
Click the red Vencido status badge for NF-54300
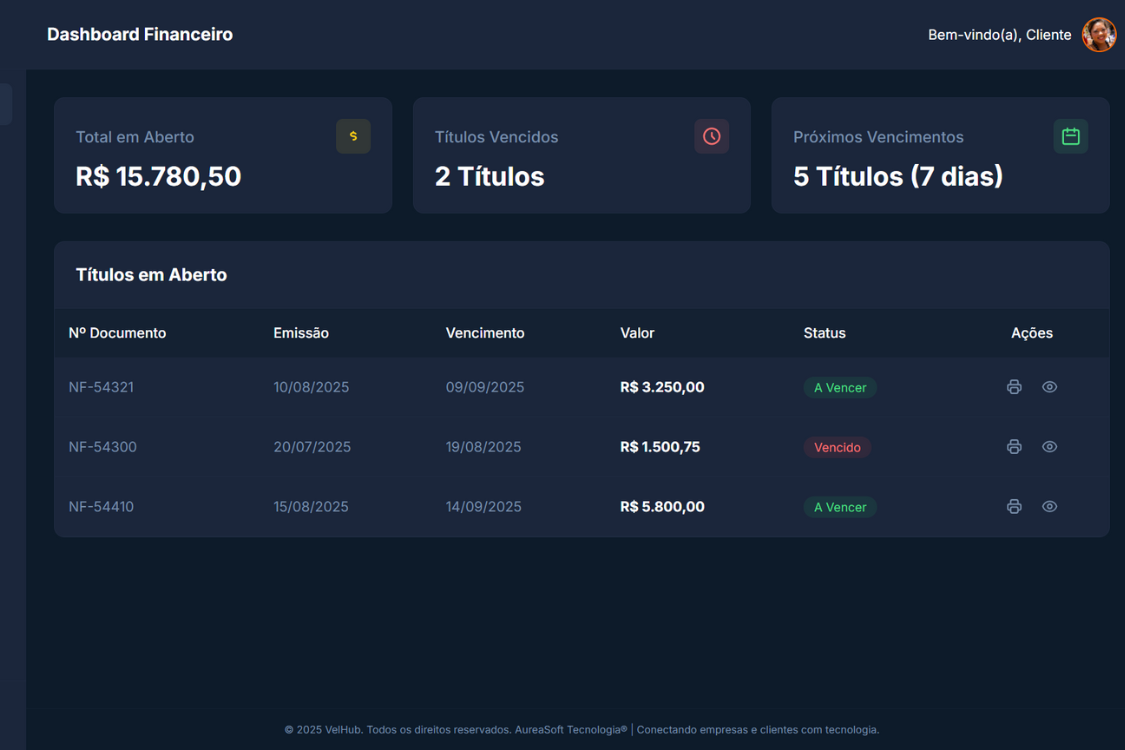pos(838,447)
